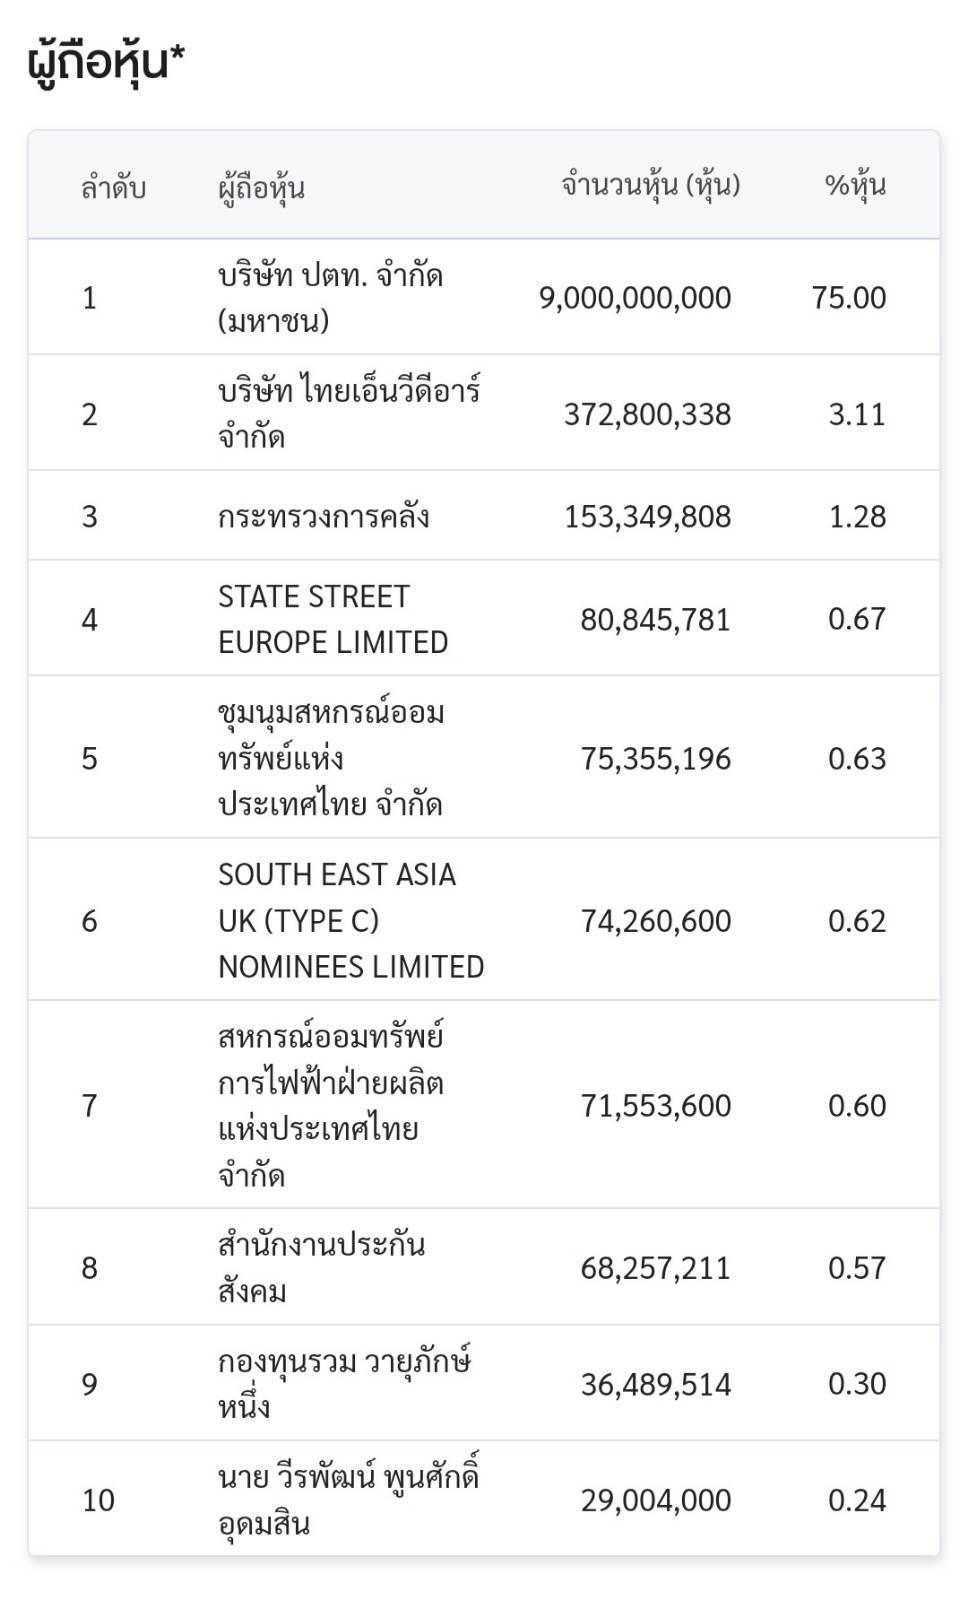Viewport: 968px width, 1600px height.
Task: Select the ผู้ถือหุ้น column header
Action: [x=262, y=186]
